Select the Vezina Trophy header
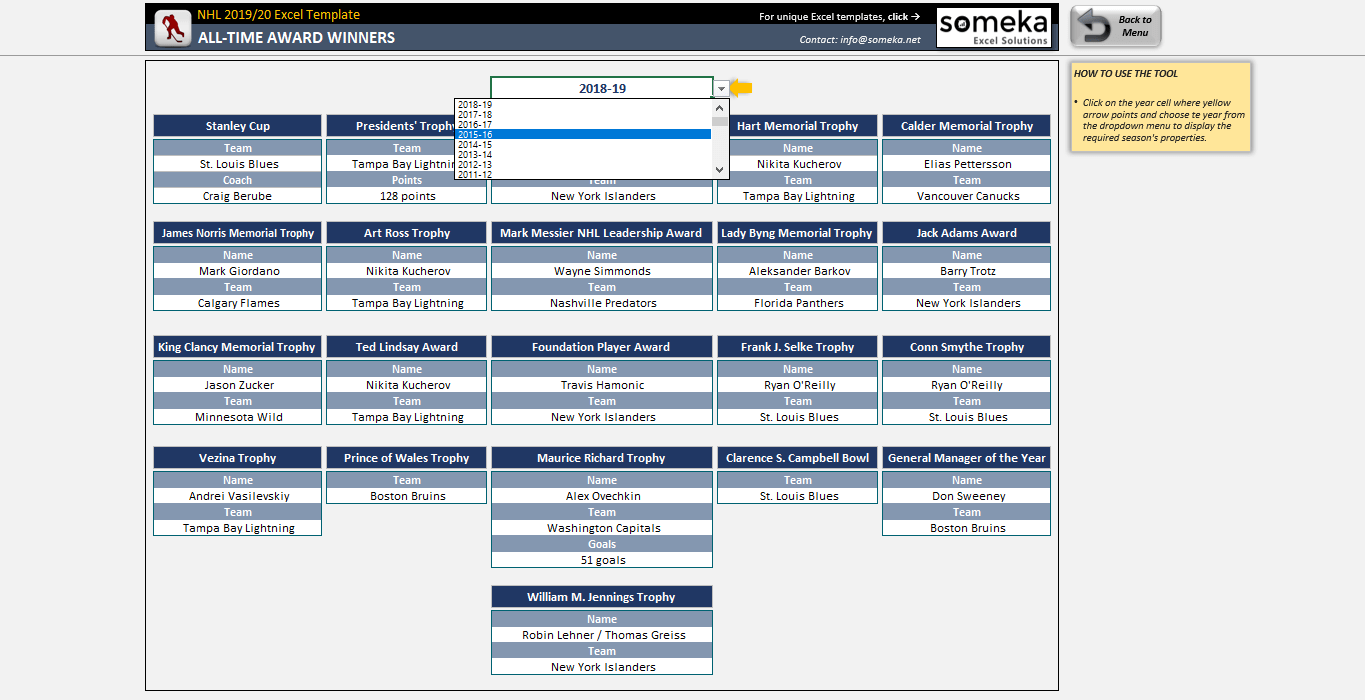Viewport: 1365px width, 700px height. pyautogui.click(x=238, y=458)
